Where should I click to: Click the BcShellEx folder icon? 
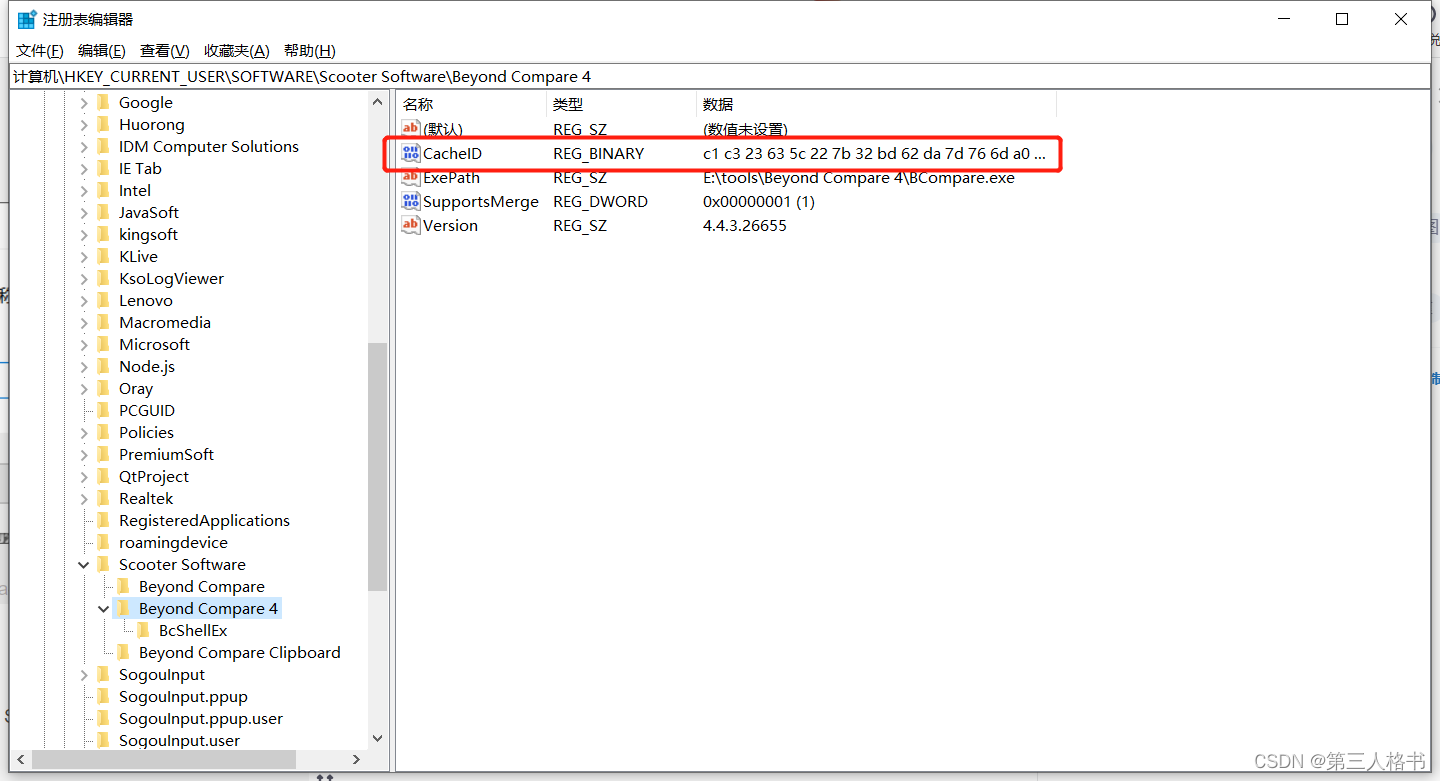[144, 630]
